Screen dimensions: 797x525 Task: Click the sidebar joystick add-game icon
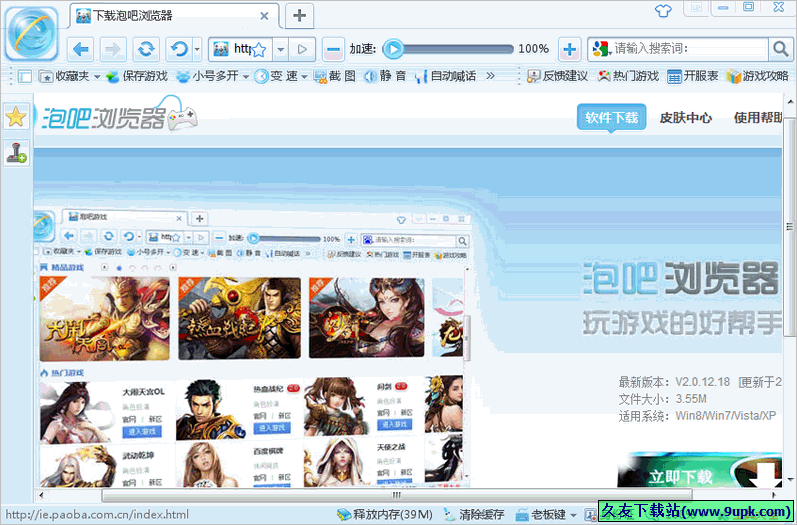[x=16, y=152]
